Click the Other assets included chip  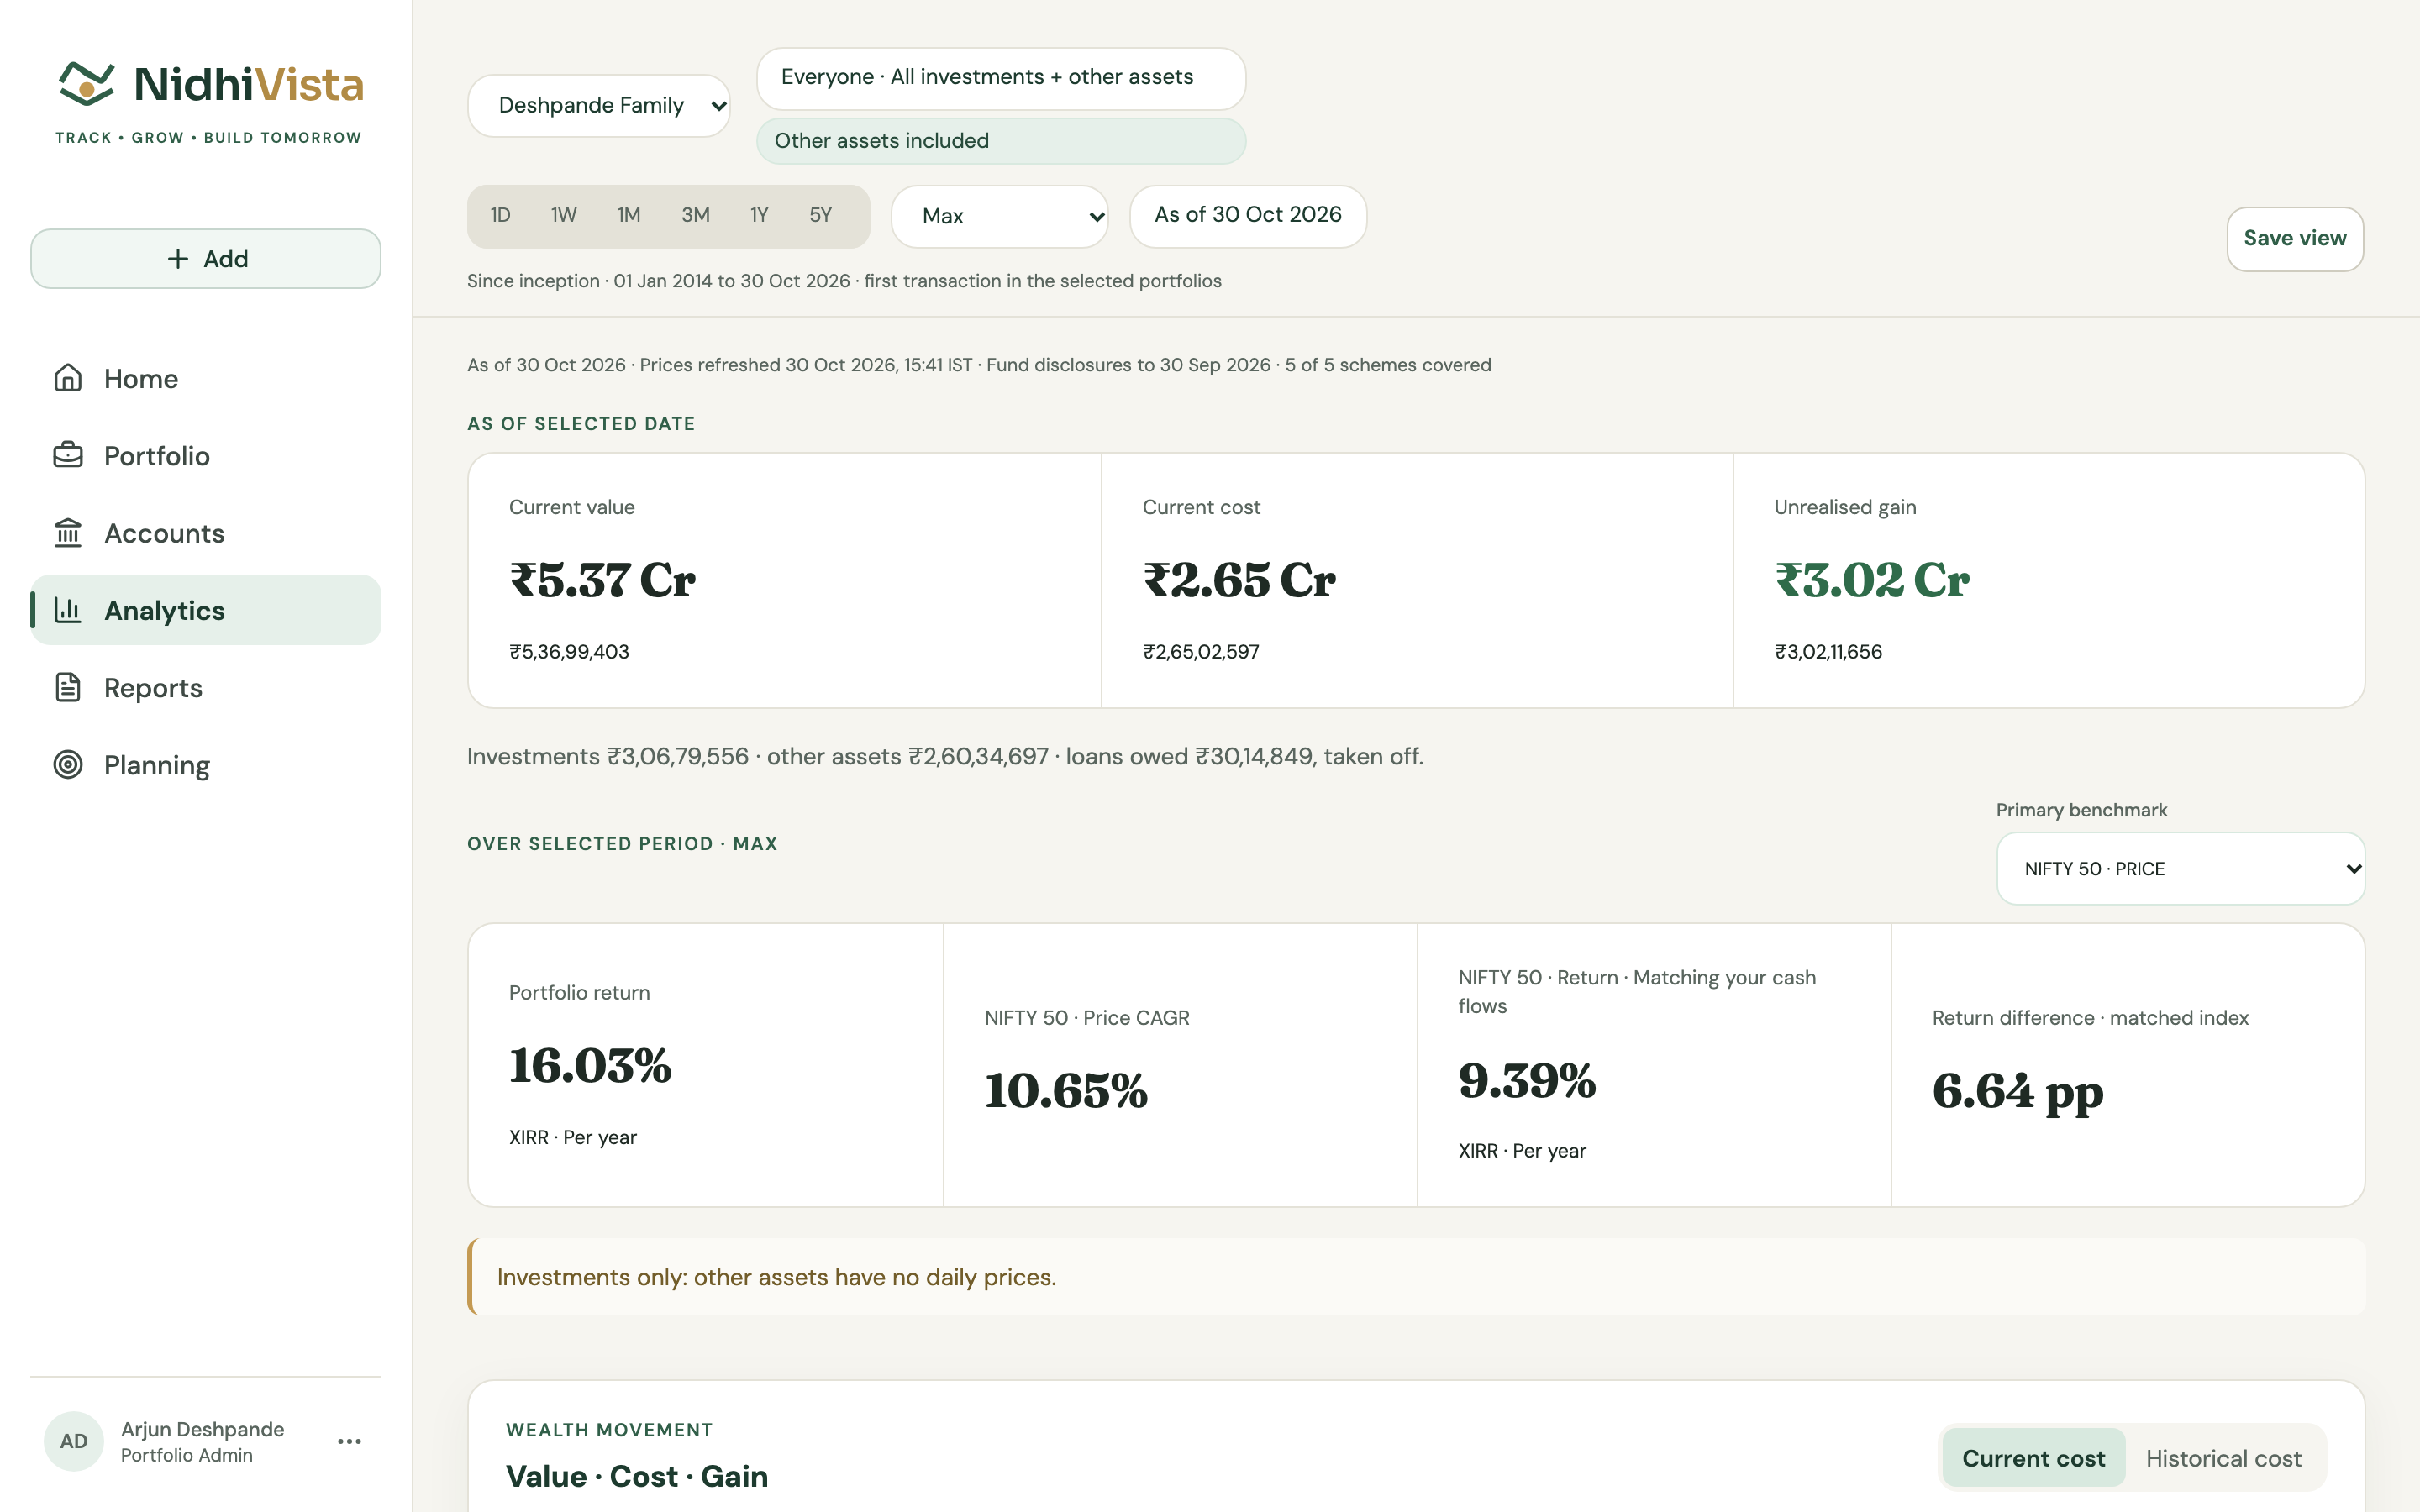(1001, 141)
